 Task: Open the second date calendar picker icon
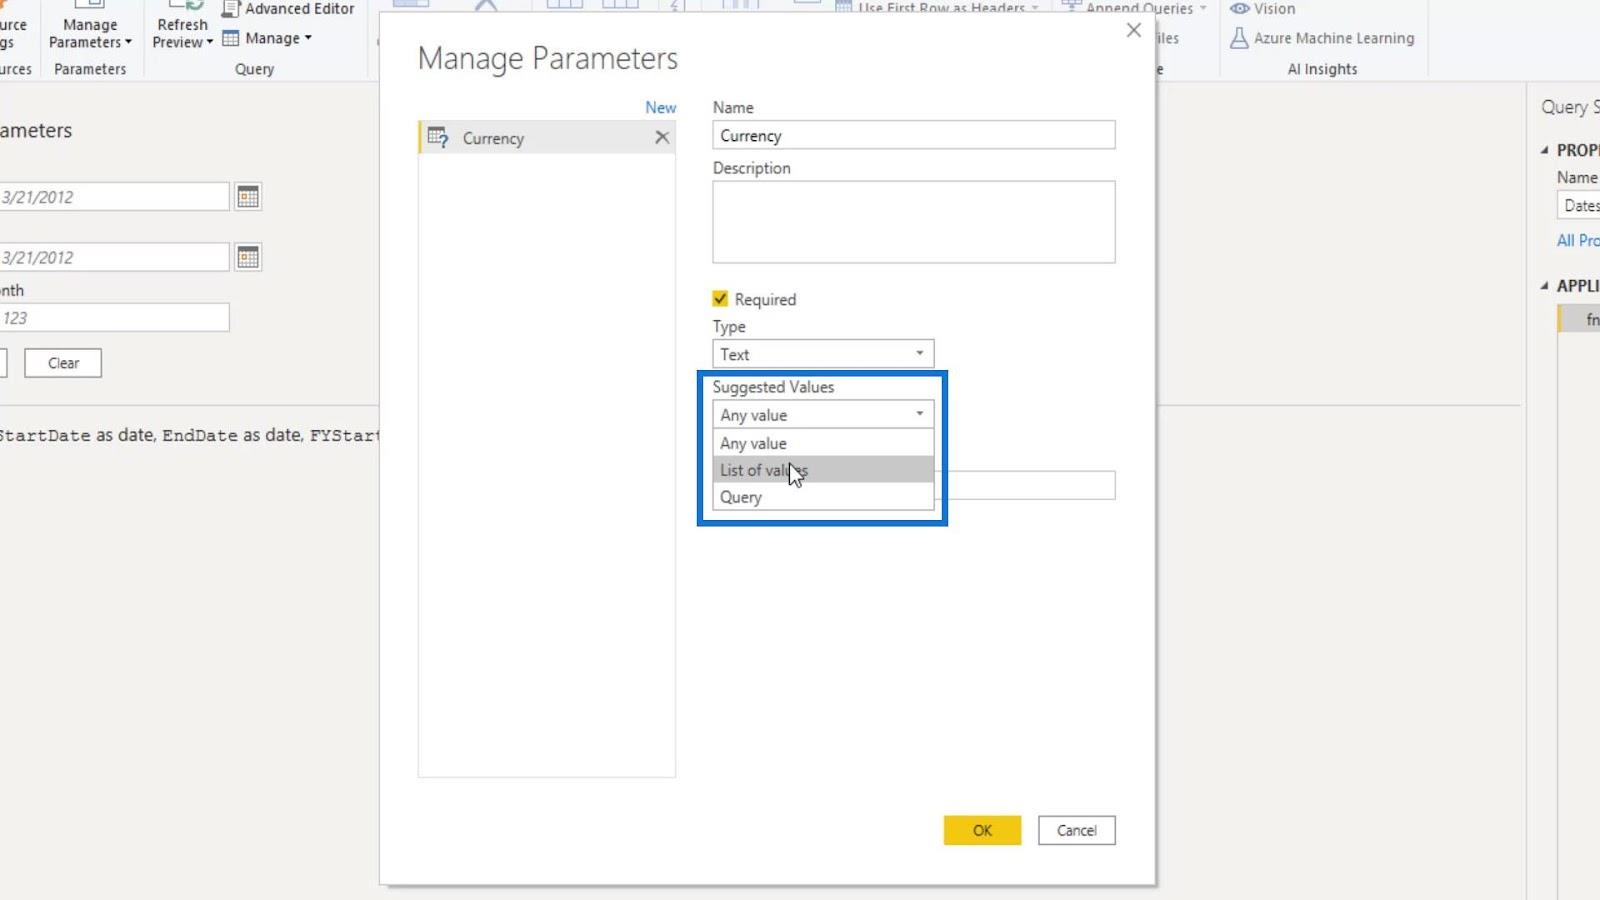click(248, 257)
